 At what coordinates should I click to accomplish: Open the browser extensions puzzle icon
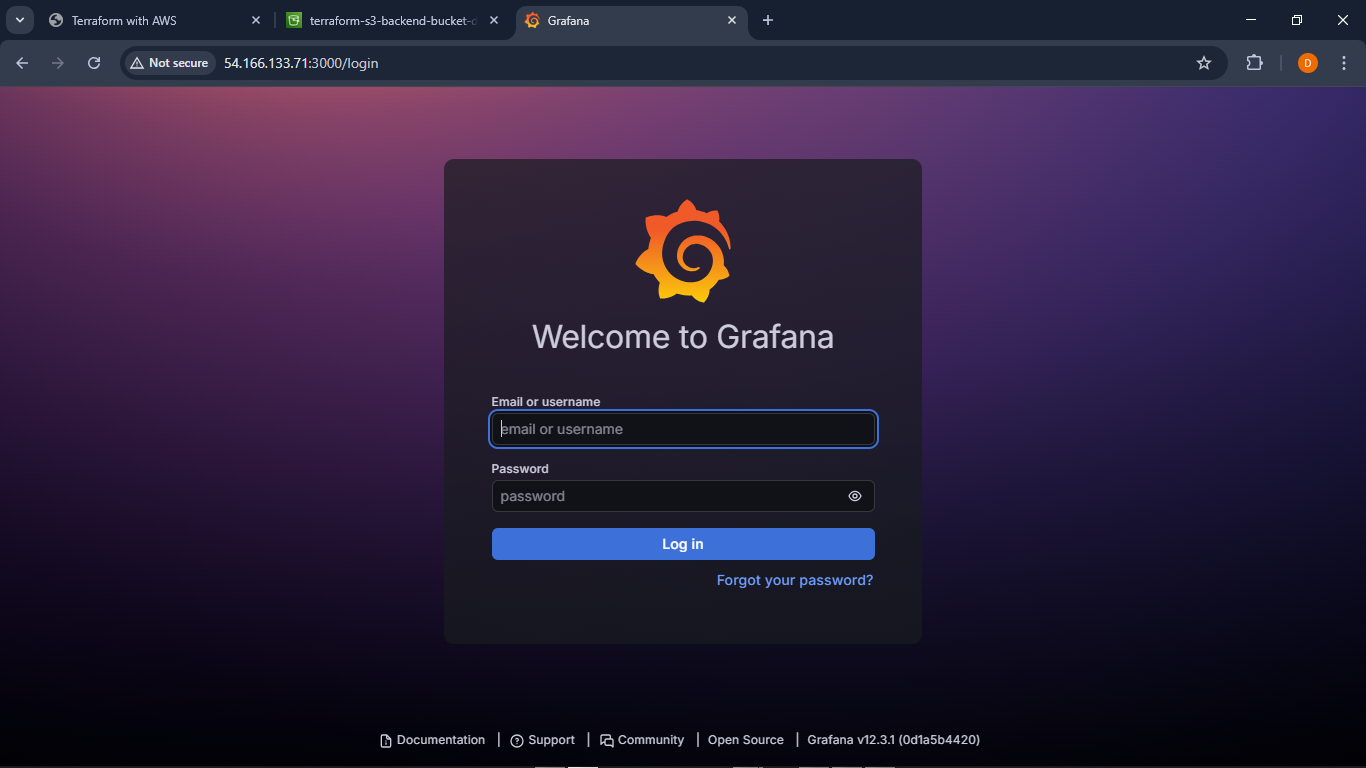(1254, 62)
